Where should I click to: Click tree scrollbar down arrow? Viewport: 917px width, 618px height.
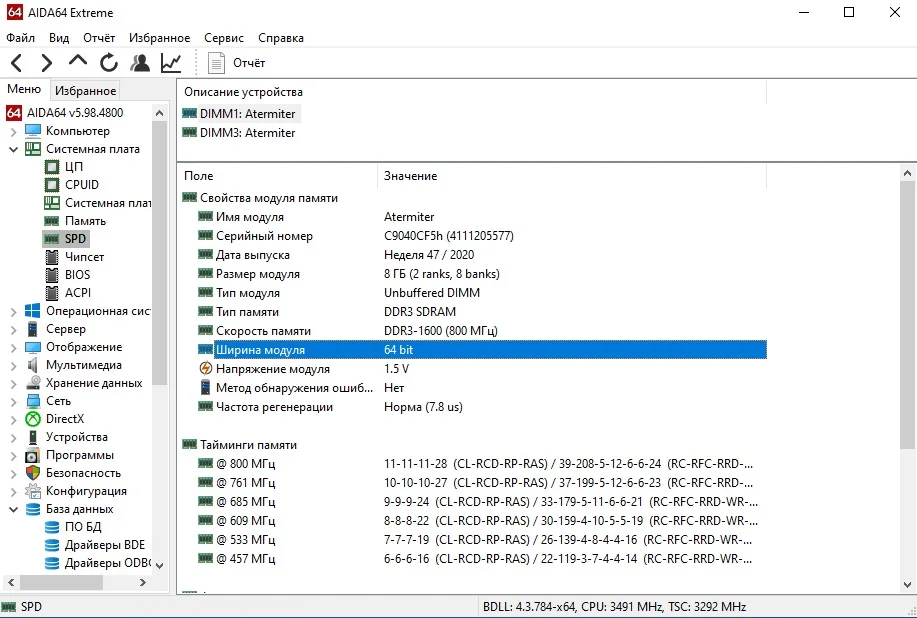[159, 565]
